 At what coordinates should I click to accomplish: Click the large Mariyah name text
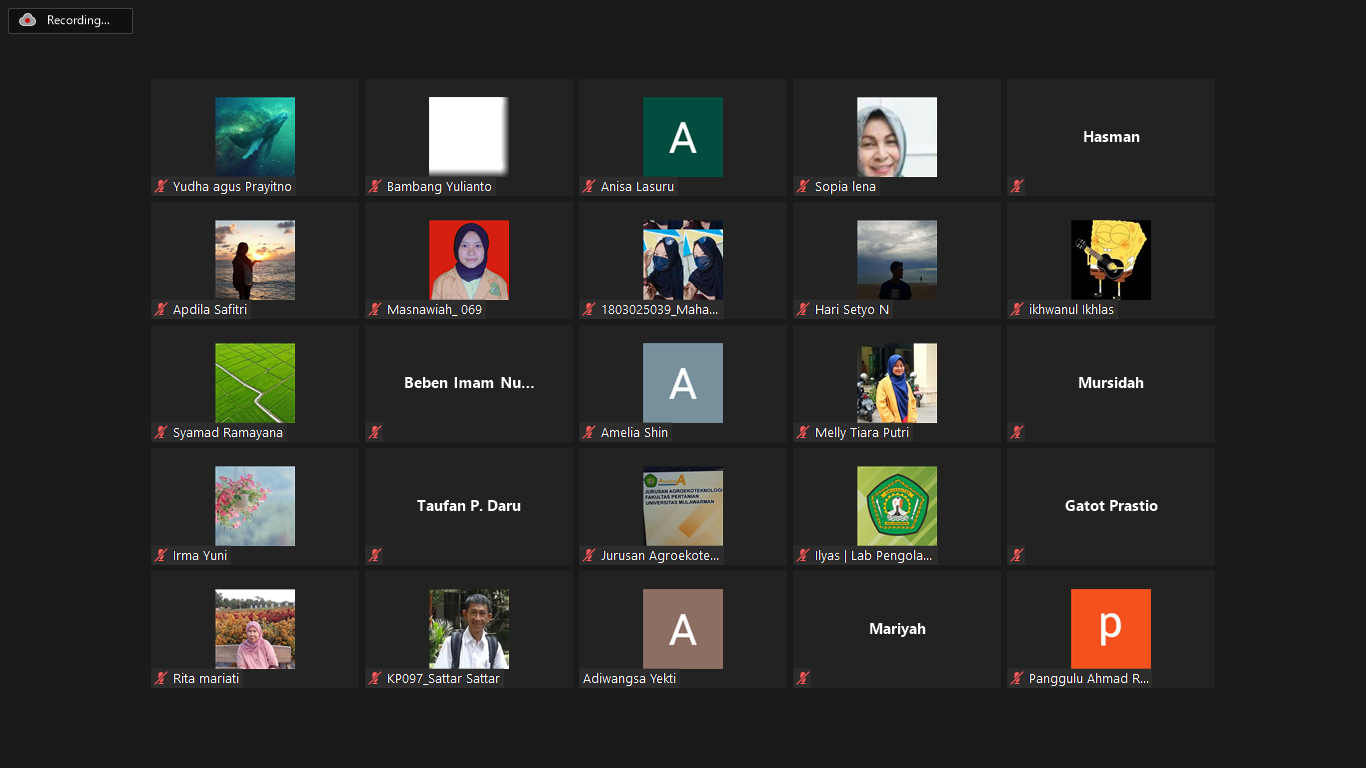click(x=897, y=629)
